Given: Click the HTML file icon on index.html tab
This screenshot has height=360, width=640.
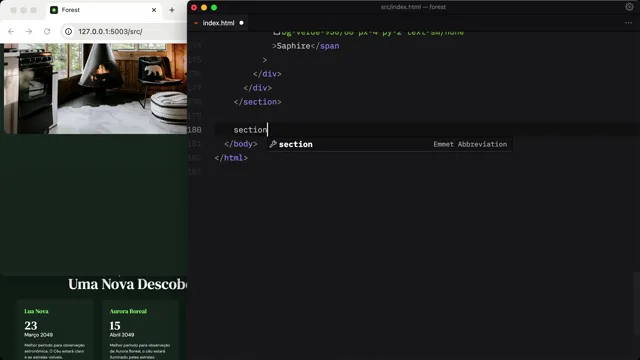Looking at the screenshot, I should [x=196, y=23].
